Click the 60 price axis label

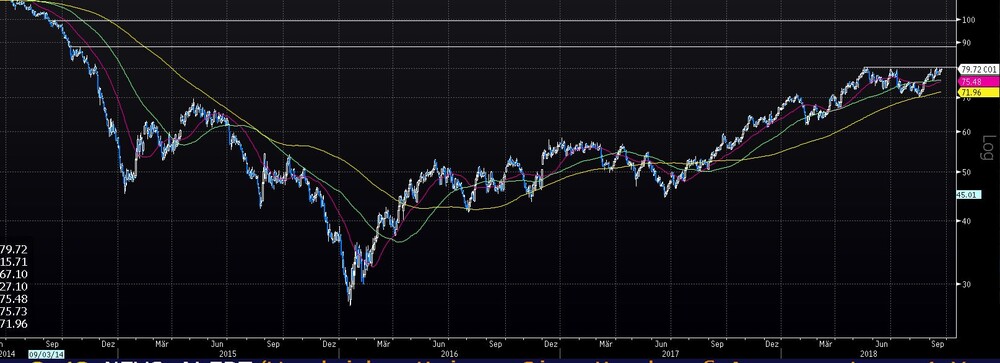tap(967, 132)
